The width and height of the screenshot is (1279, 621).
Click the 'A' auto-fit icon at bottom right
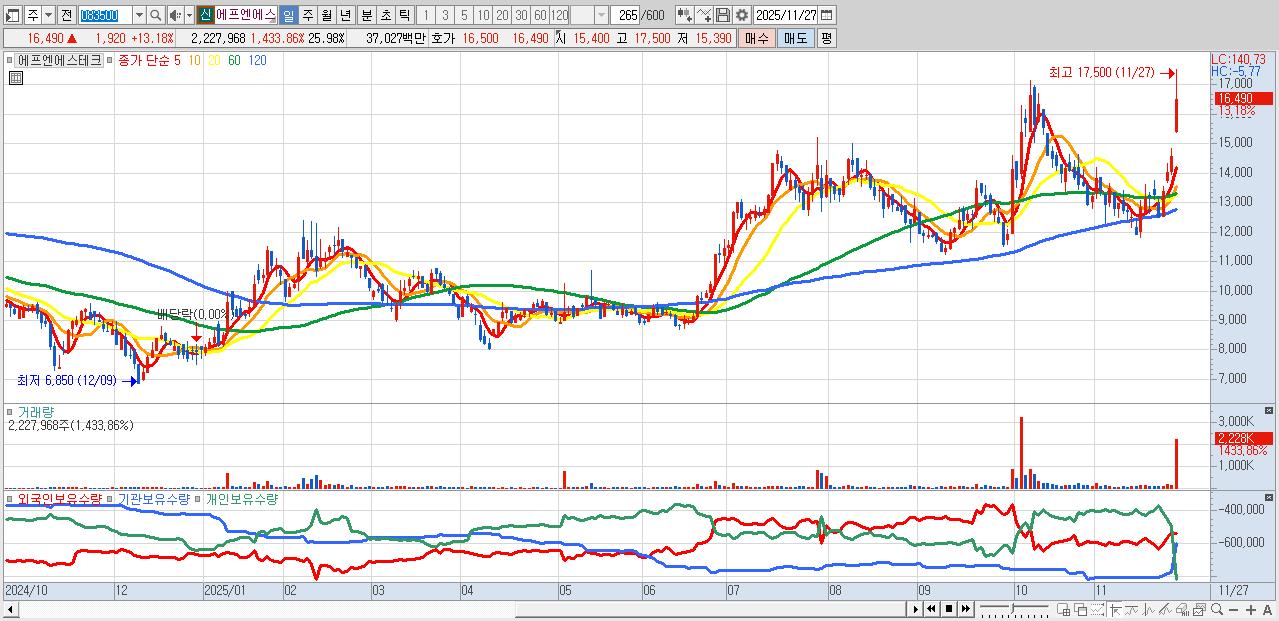pyautogui.click(x=1267, y=609)
